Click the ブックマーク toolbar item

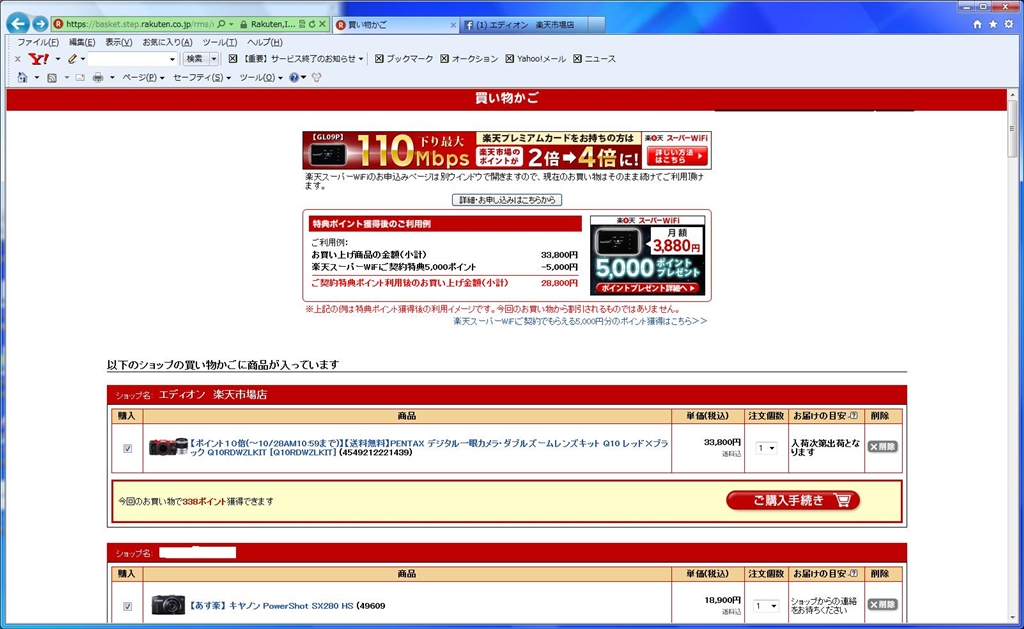click(x=404, y=59)
